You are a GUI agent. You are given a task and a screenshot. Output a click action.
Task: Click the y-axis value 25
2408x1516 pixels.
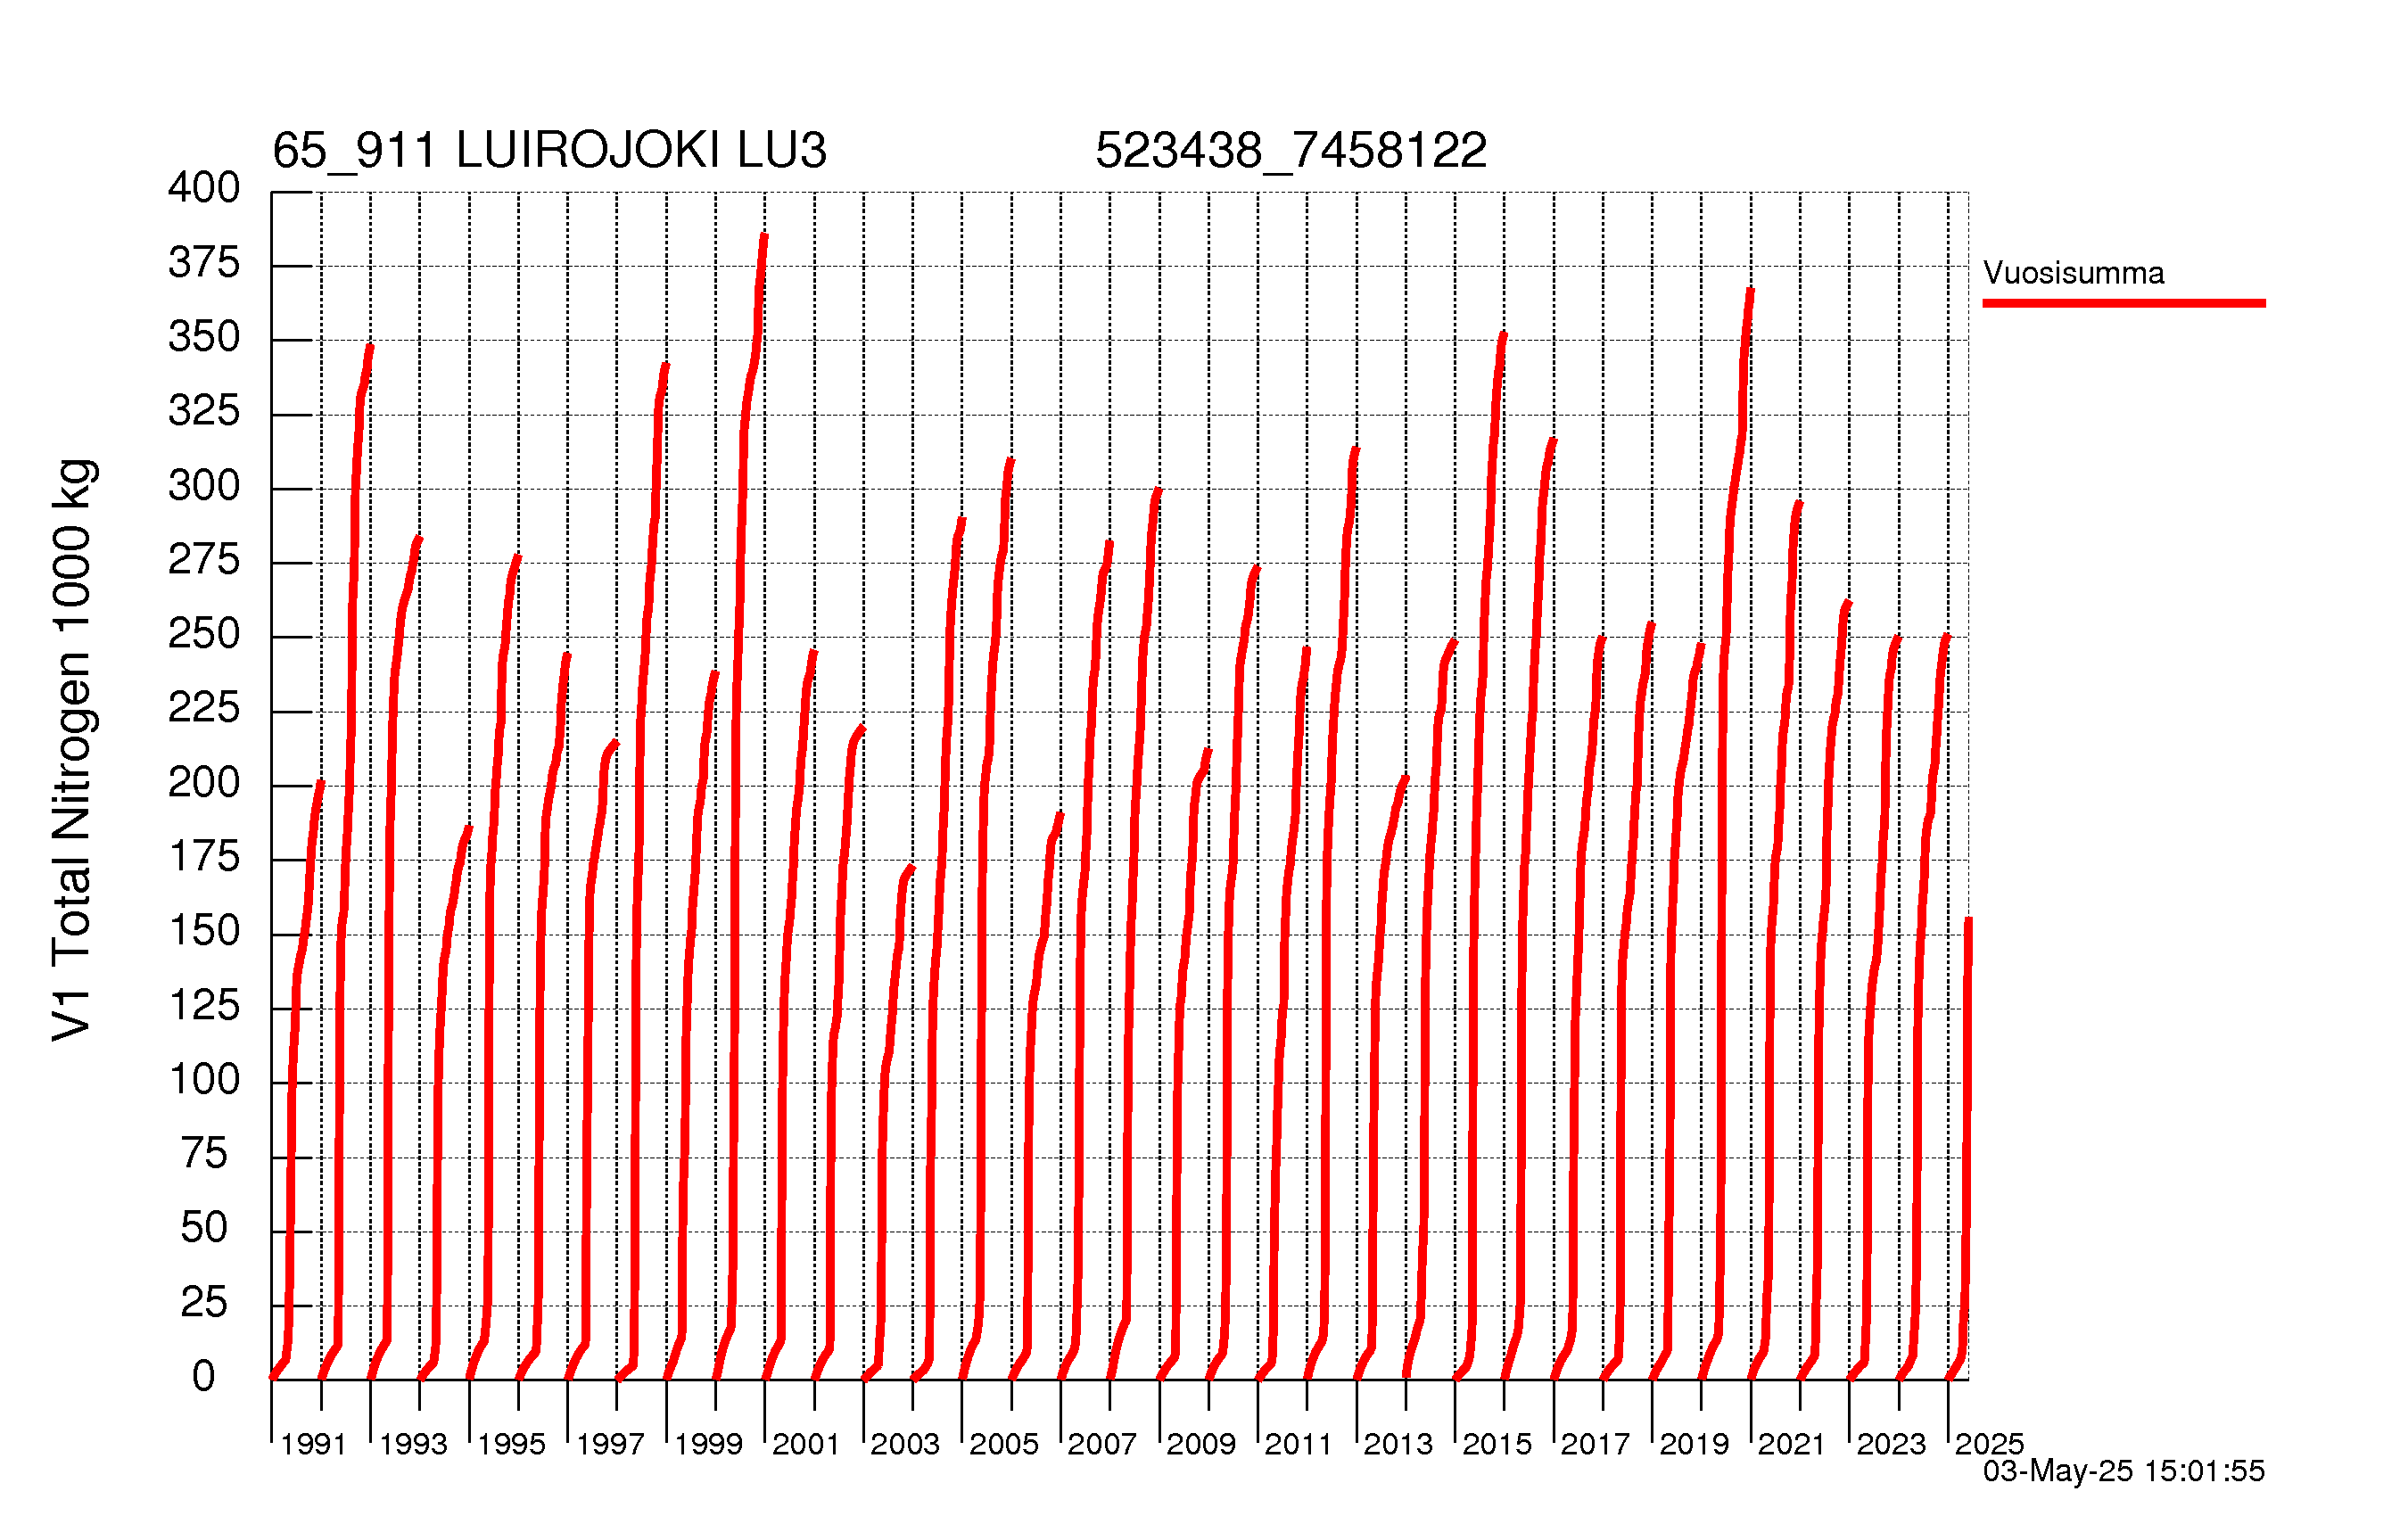point(204,1303)
